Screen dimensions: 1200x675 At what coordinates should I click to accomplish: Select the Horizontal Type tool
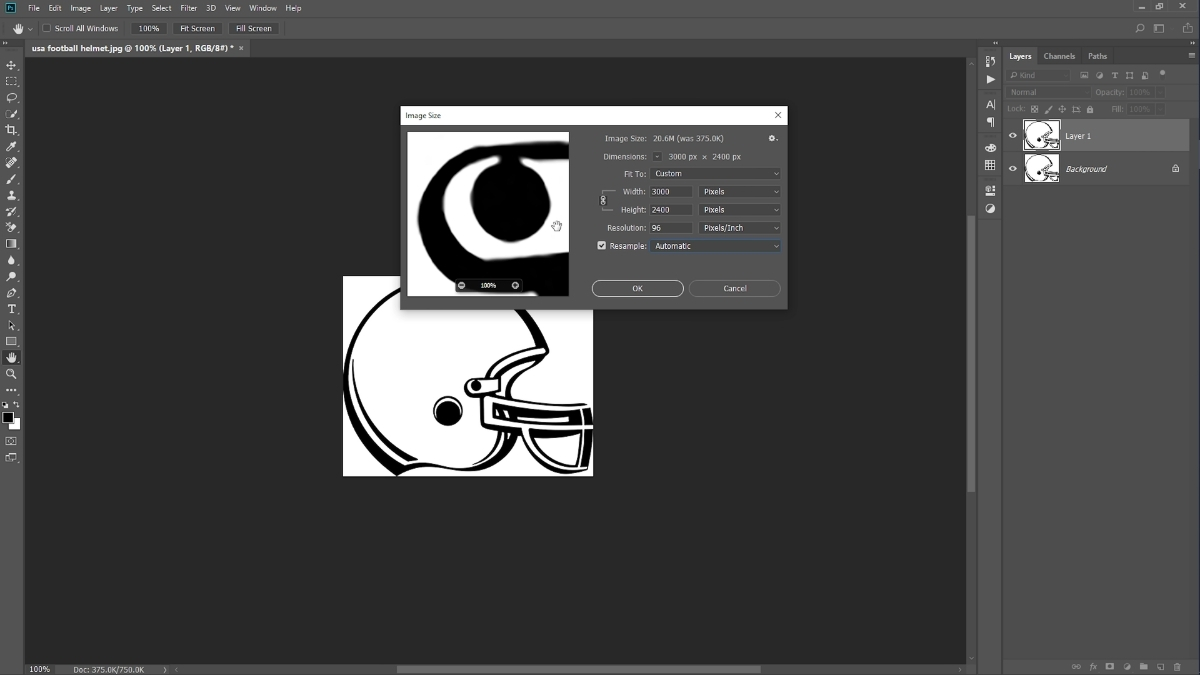(x=11, y=309)
